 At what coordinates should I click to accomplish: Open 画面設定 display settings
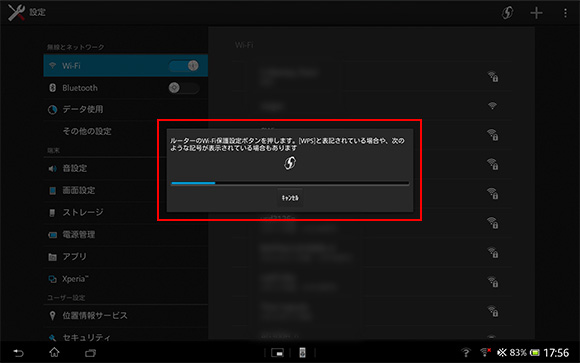pos(101,190)
